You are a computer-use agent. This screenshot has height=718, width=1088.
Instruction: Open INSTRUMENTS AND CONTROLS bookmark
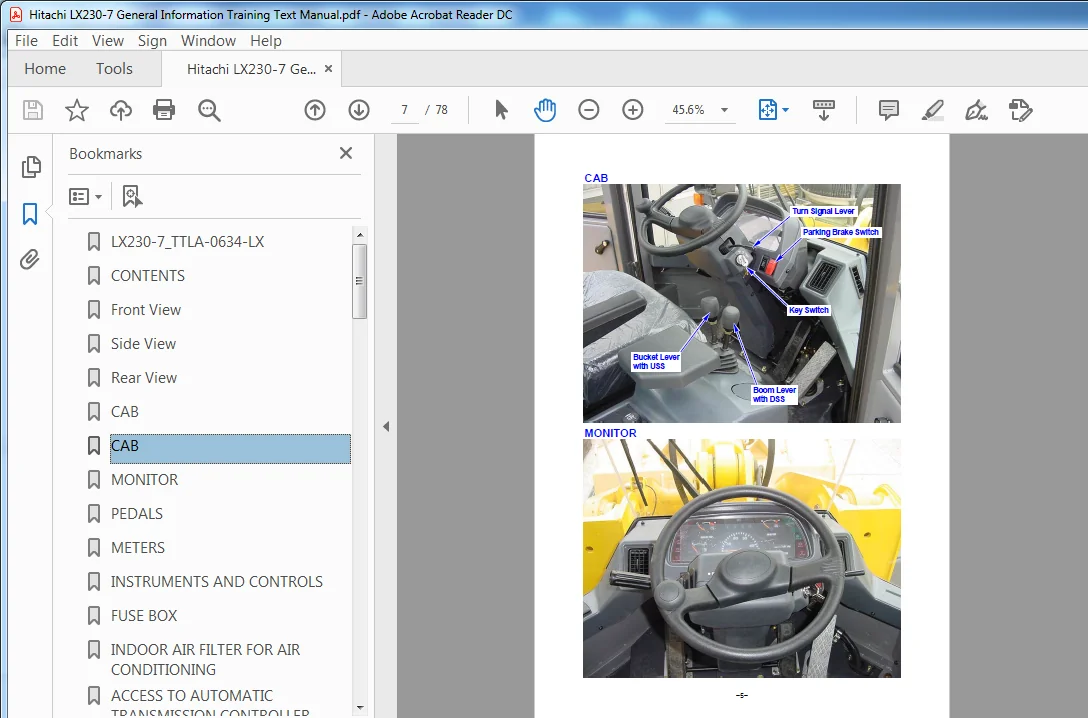pyautogui.click(x=216, y=581)
